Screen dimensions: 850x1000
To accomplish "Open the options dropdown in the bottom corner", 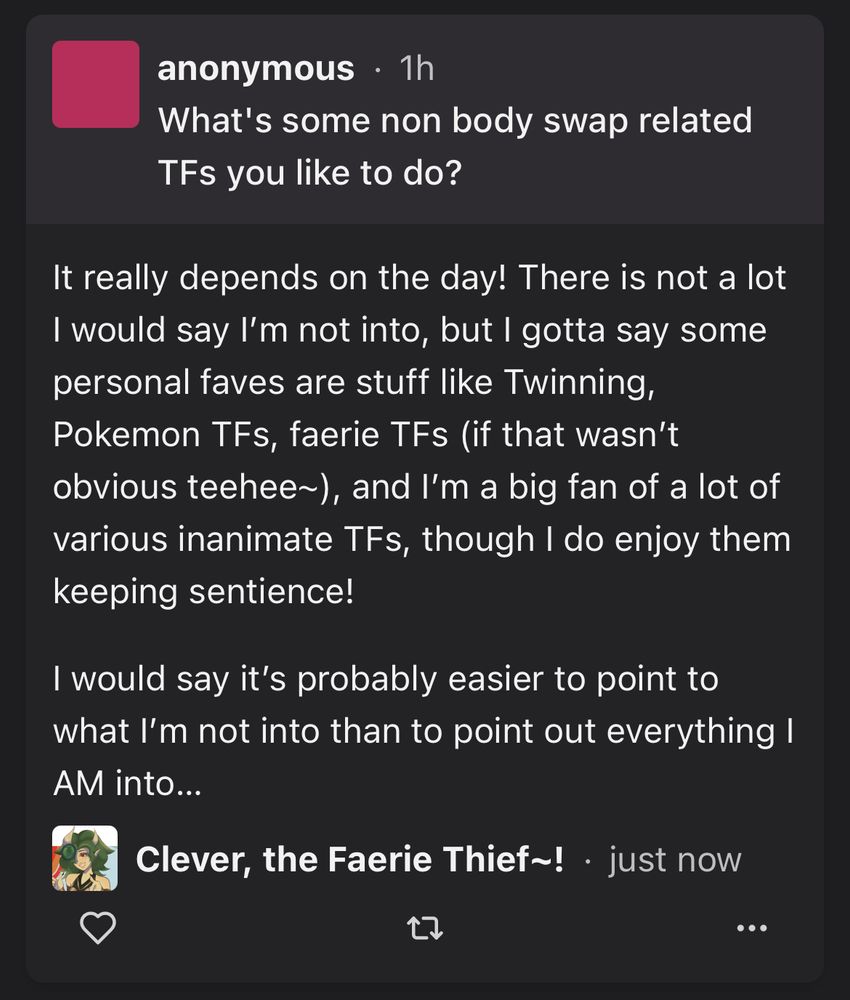I will 750,928.
